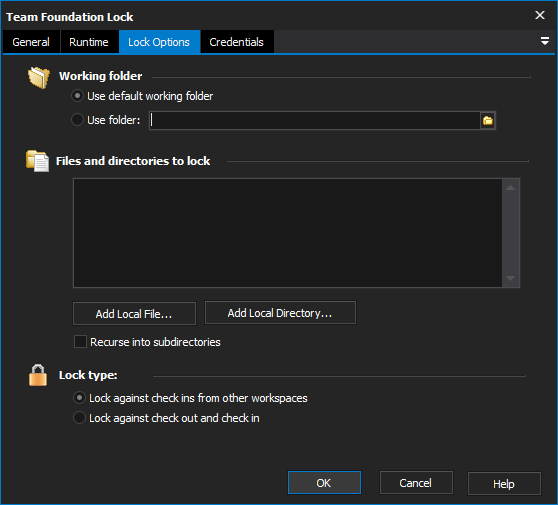This screenshot has height=505, width=558.
Task: Click the Working folder heading text
Action: tap(101, 76)
